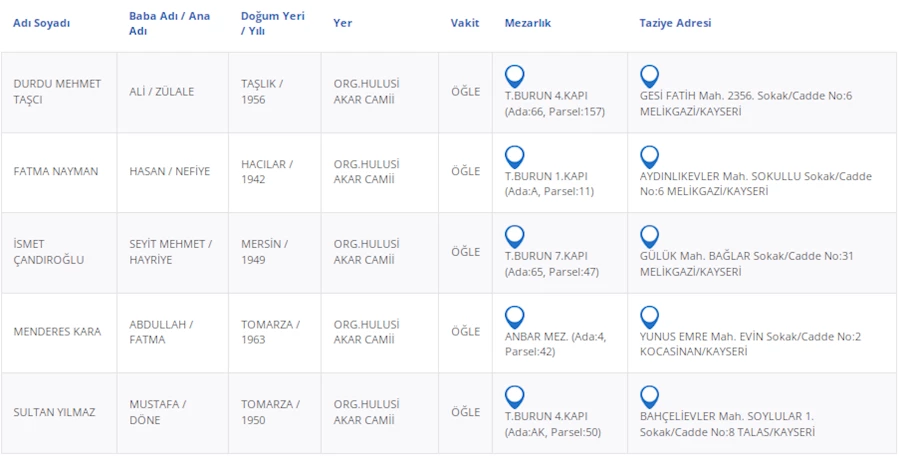Open map pin for GESİ FATİH condolence address
The height and width of the screenshot is (457, 899).
(x=649, y=76)
